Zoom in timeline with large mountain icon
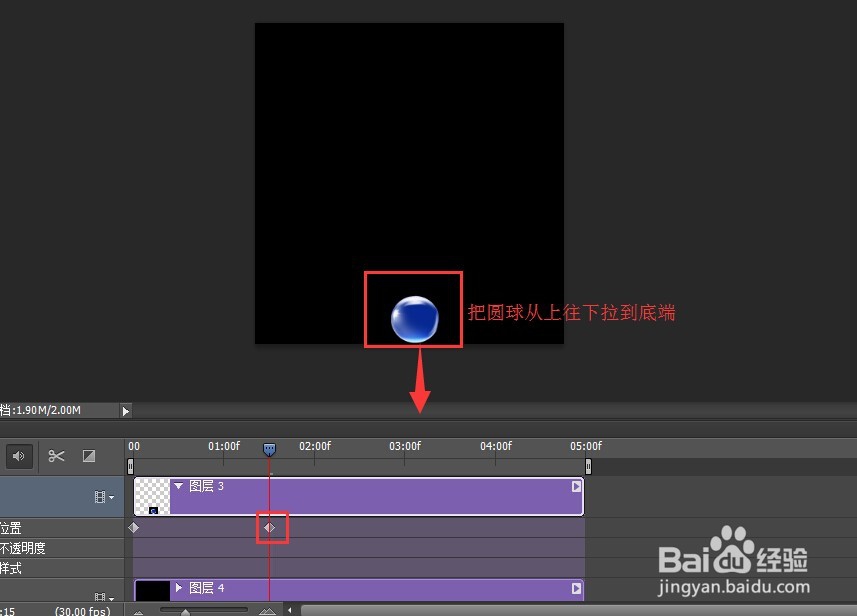857x616 pixels. [x=267, y=609]
